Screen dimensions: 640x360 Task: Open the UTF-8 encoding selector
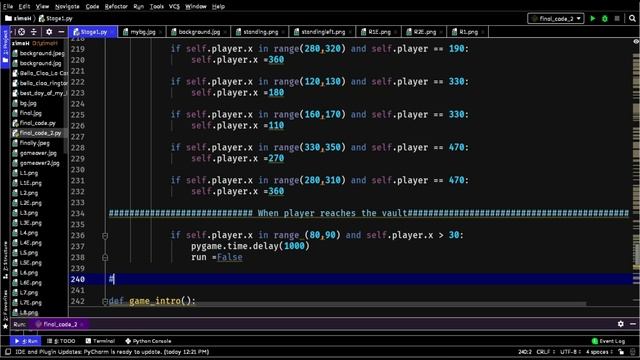click(570, 352)
